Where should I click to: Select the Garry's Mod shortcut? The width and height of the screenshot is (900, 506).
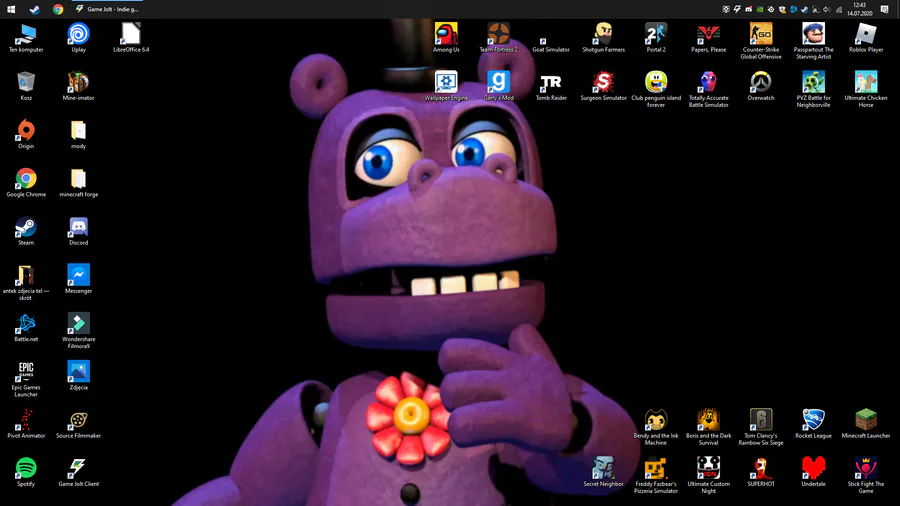498,86
